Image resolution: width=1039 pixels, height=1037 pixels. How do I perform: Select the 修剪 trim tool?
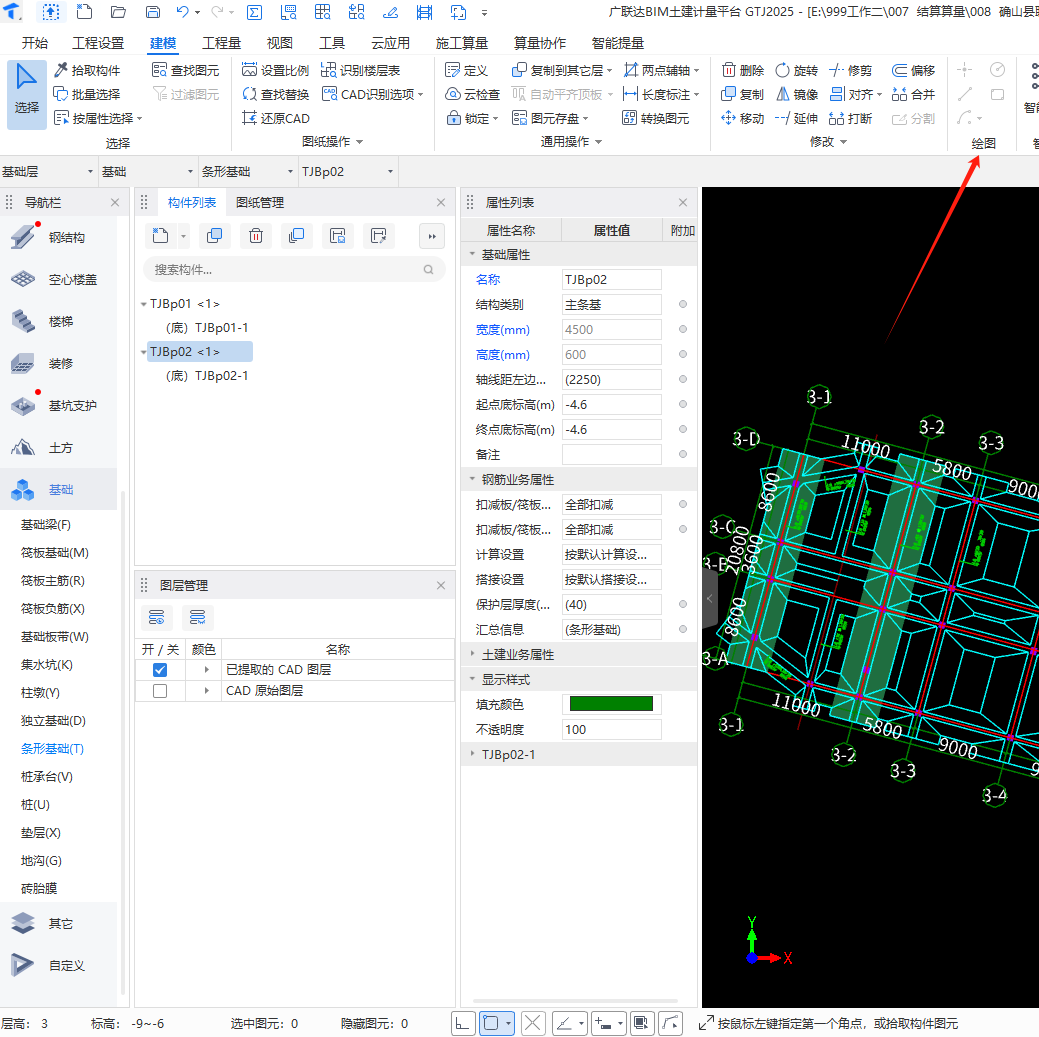pyautogui.click(x=851, y=70)
